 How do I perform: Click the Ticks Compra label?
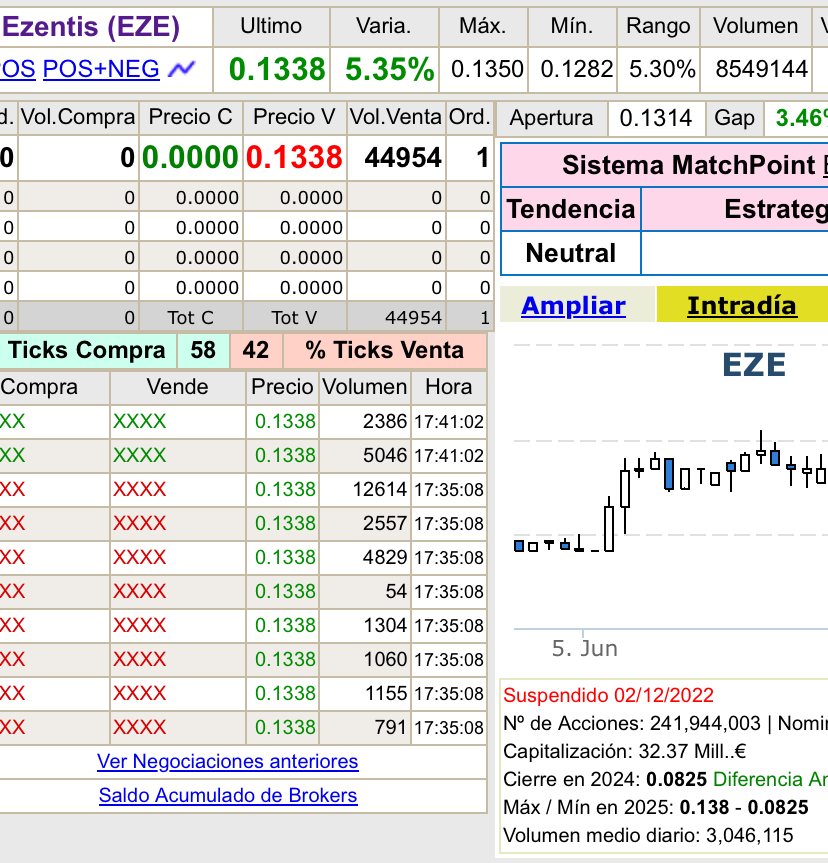(87, 350)
